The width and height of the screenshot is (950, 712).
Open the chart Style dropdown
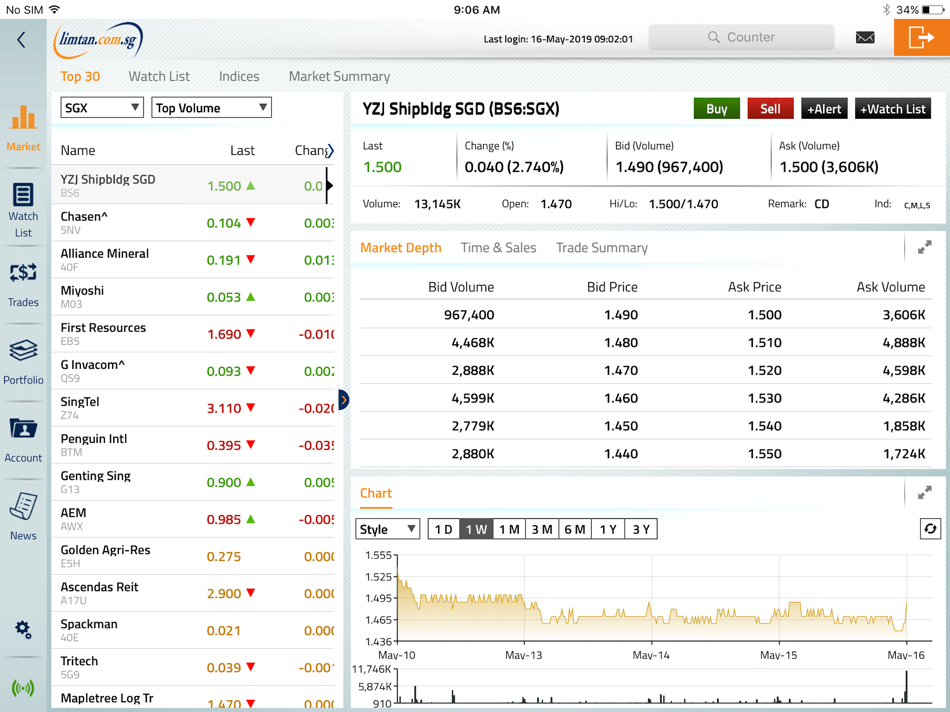[387, 529]
